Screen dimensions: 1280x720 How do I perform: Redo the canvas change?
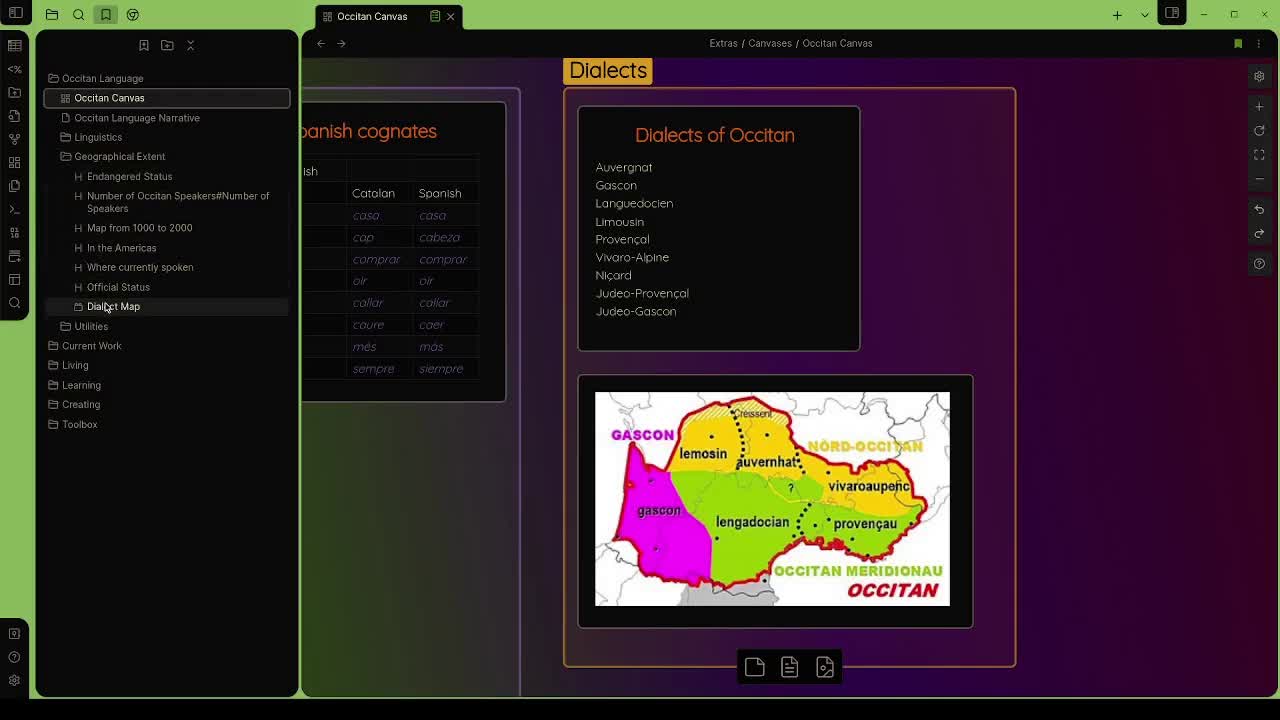(x=1259, y=234)
